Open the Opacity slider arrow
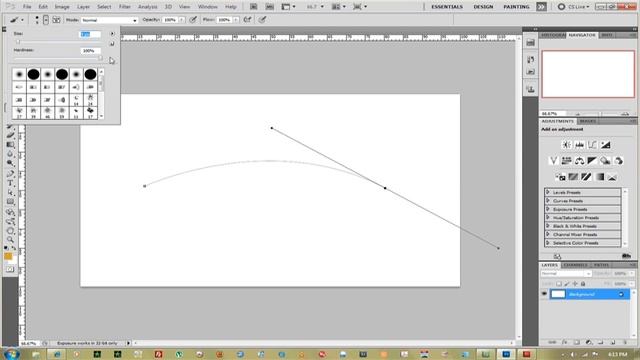This screenshot has height=360, width=640. (x=182, y=20)
